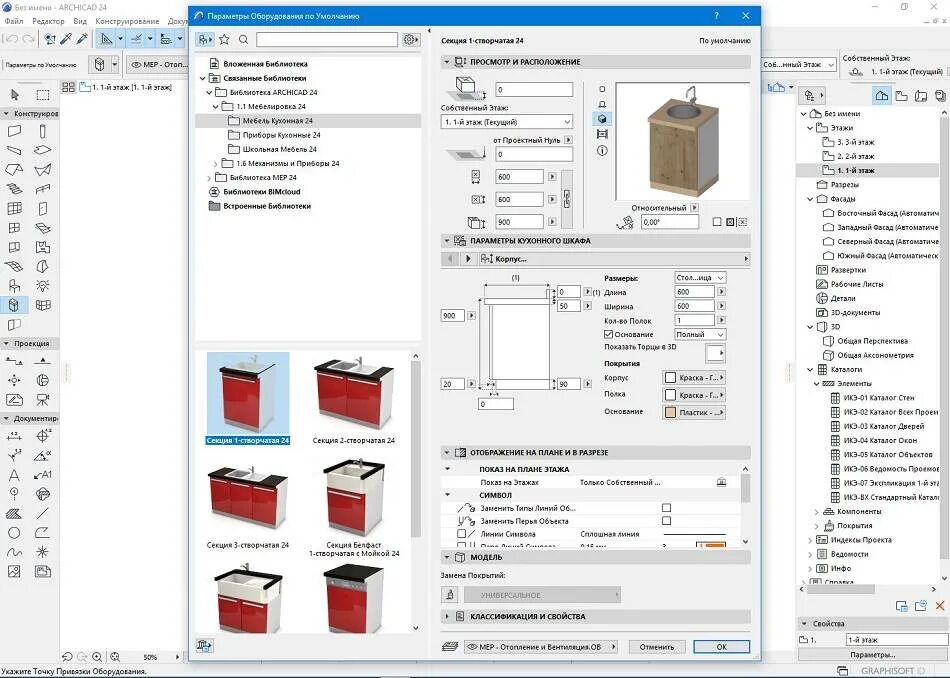Select the Column tool in toolbox
The width and height of the screenshot is (950, 678).
(x=42, y=131)
